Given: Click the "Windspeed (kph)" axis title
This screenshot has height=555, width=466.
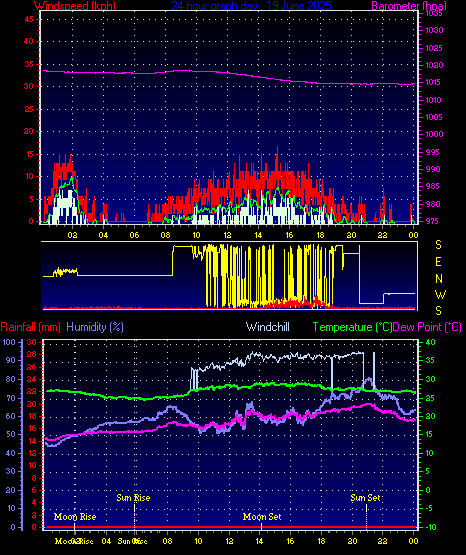Looking at the screenshot, I should click(75, 5).
